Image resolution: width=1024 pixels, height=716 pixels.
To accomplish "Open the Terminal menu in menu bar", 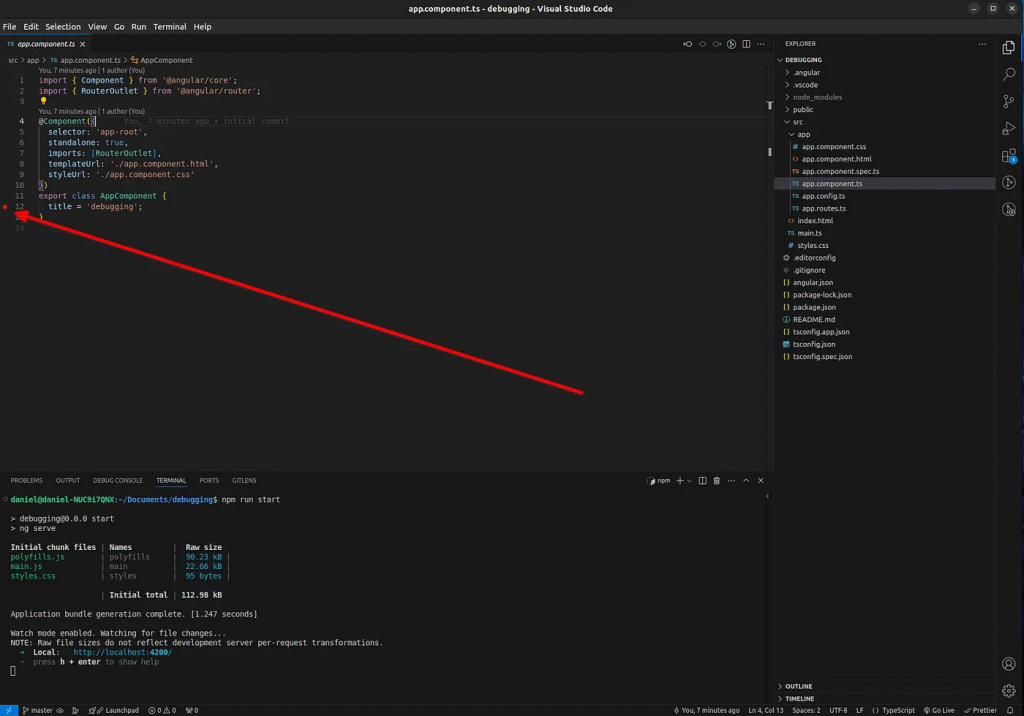I will pyautogui.click(x=169, y=27).
